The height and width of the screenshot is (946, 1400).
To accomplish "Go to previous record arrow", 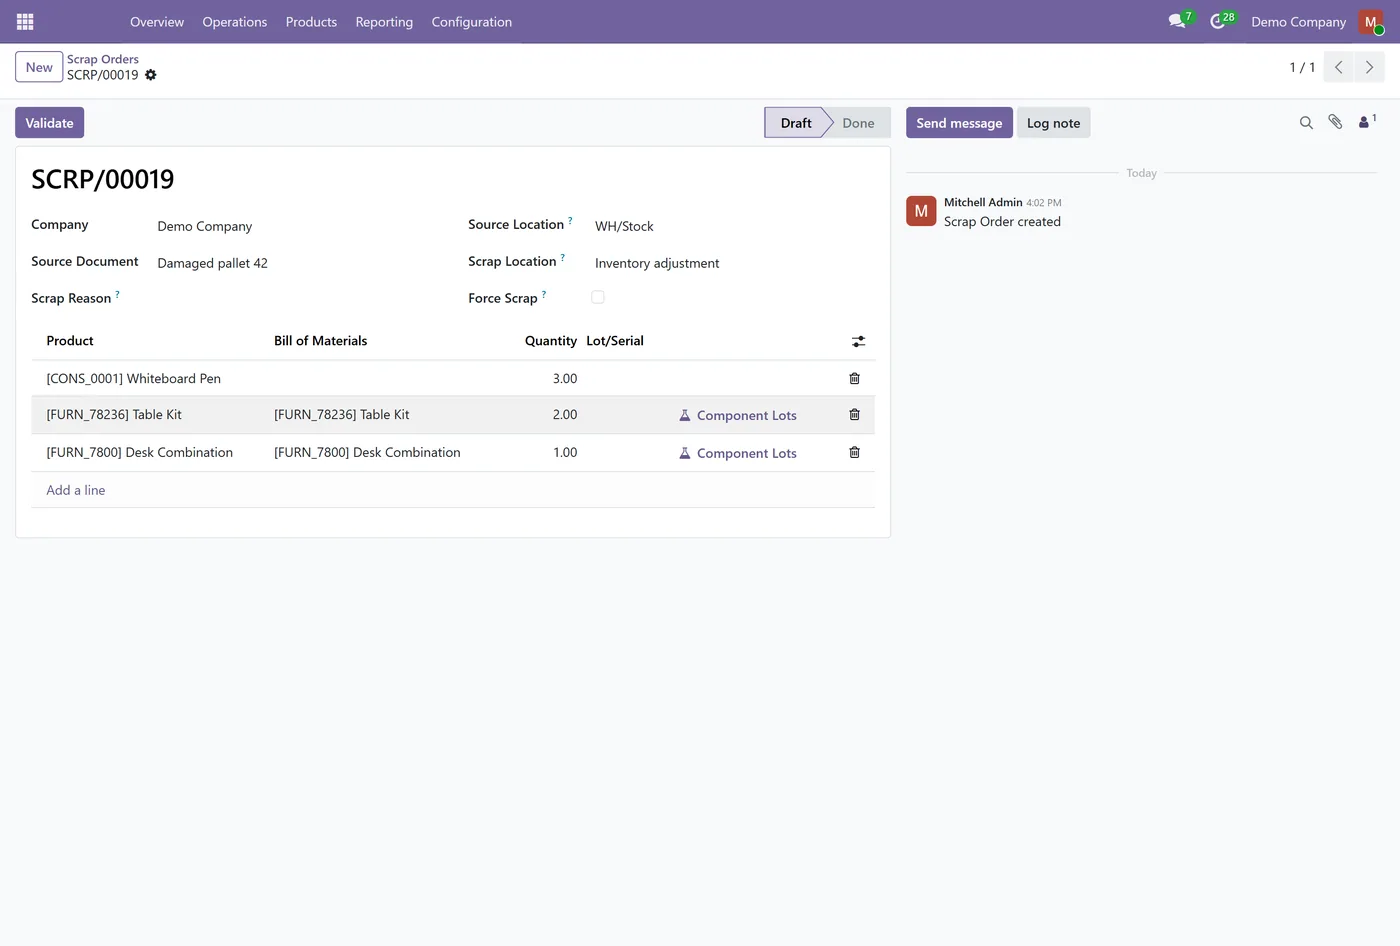I will point(1339,67).
